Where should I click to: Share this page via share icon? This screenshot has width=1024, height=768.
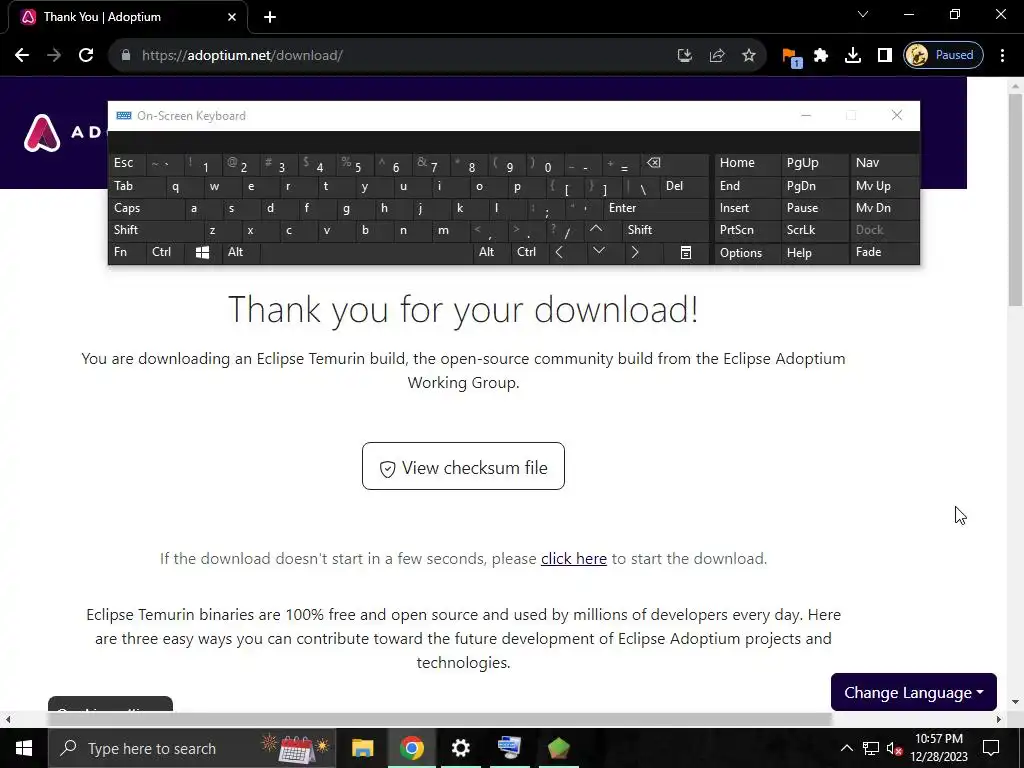(716, 55)
